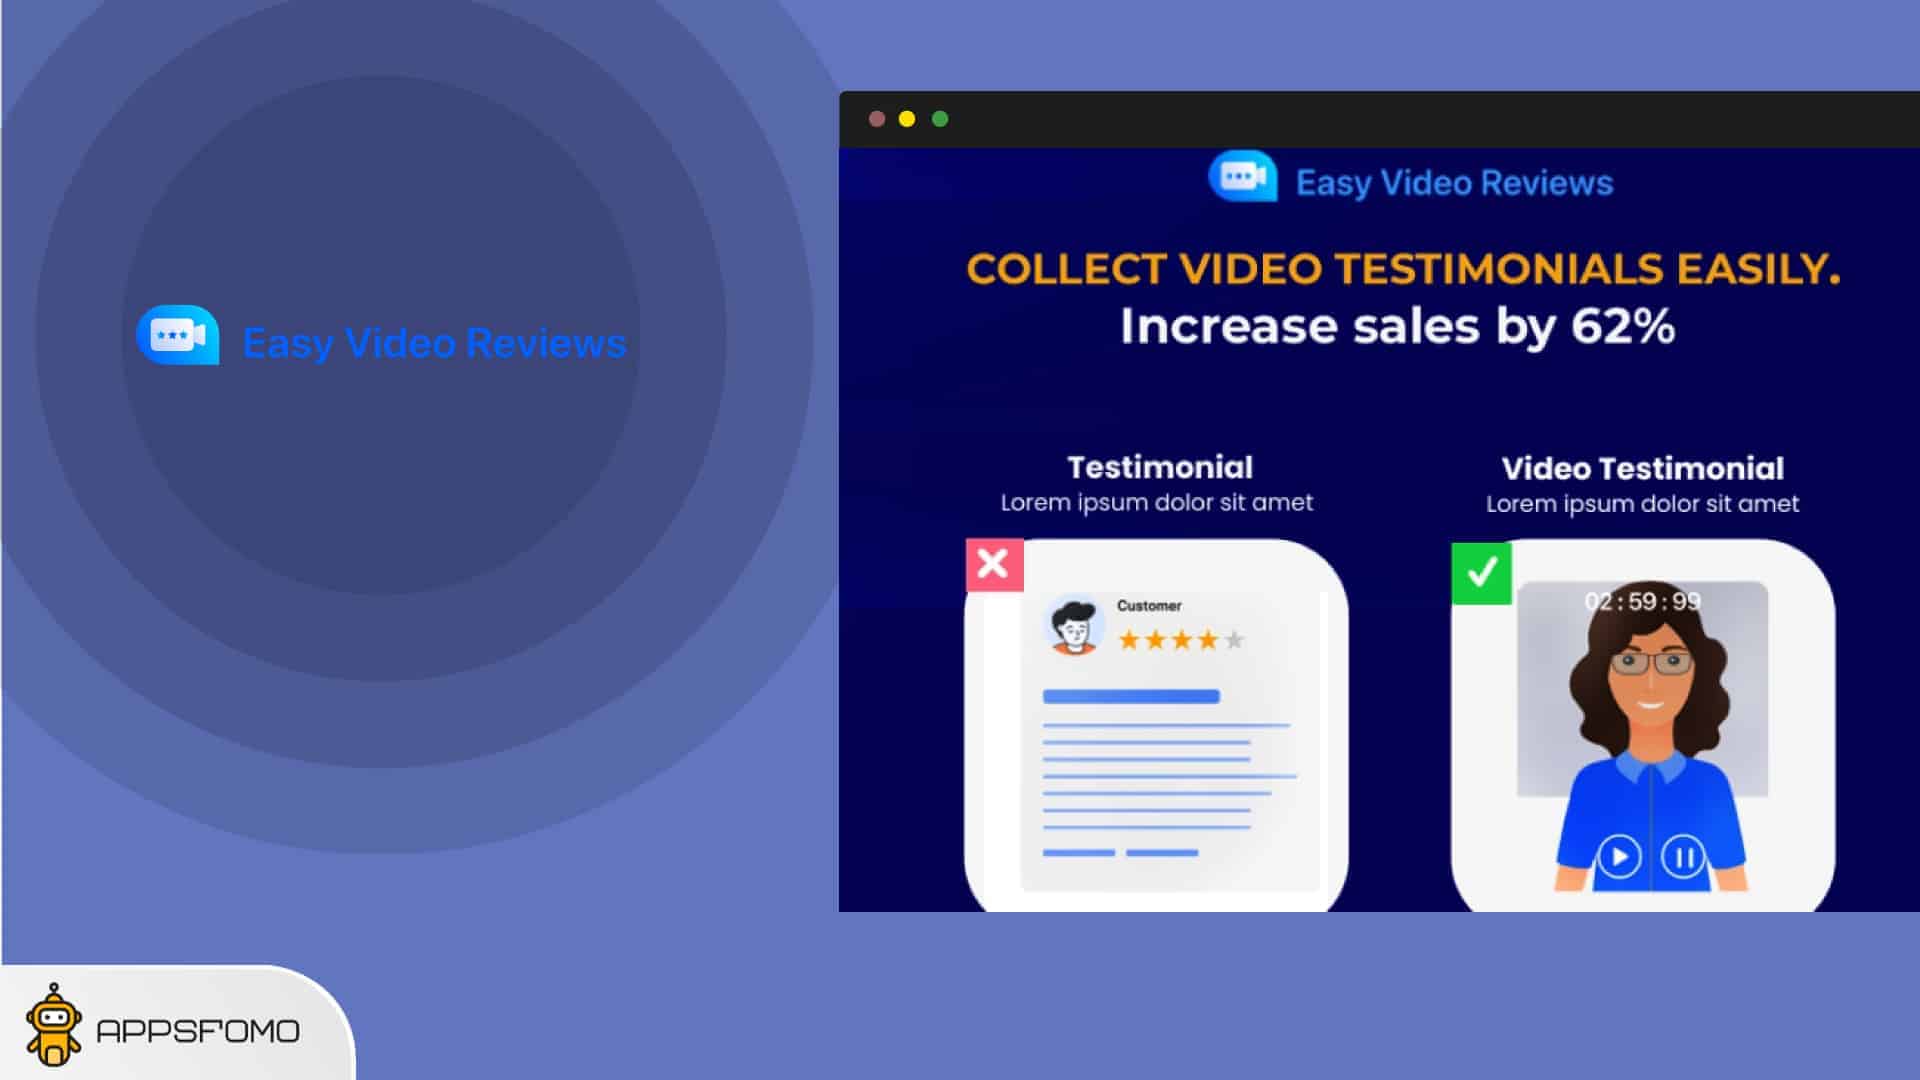This screenshot has height=1080, width=1920.
Task: Click the Testimonial heading above review card
Action: point(1160,467)
